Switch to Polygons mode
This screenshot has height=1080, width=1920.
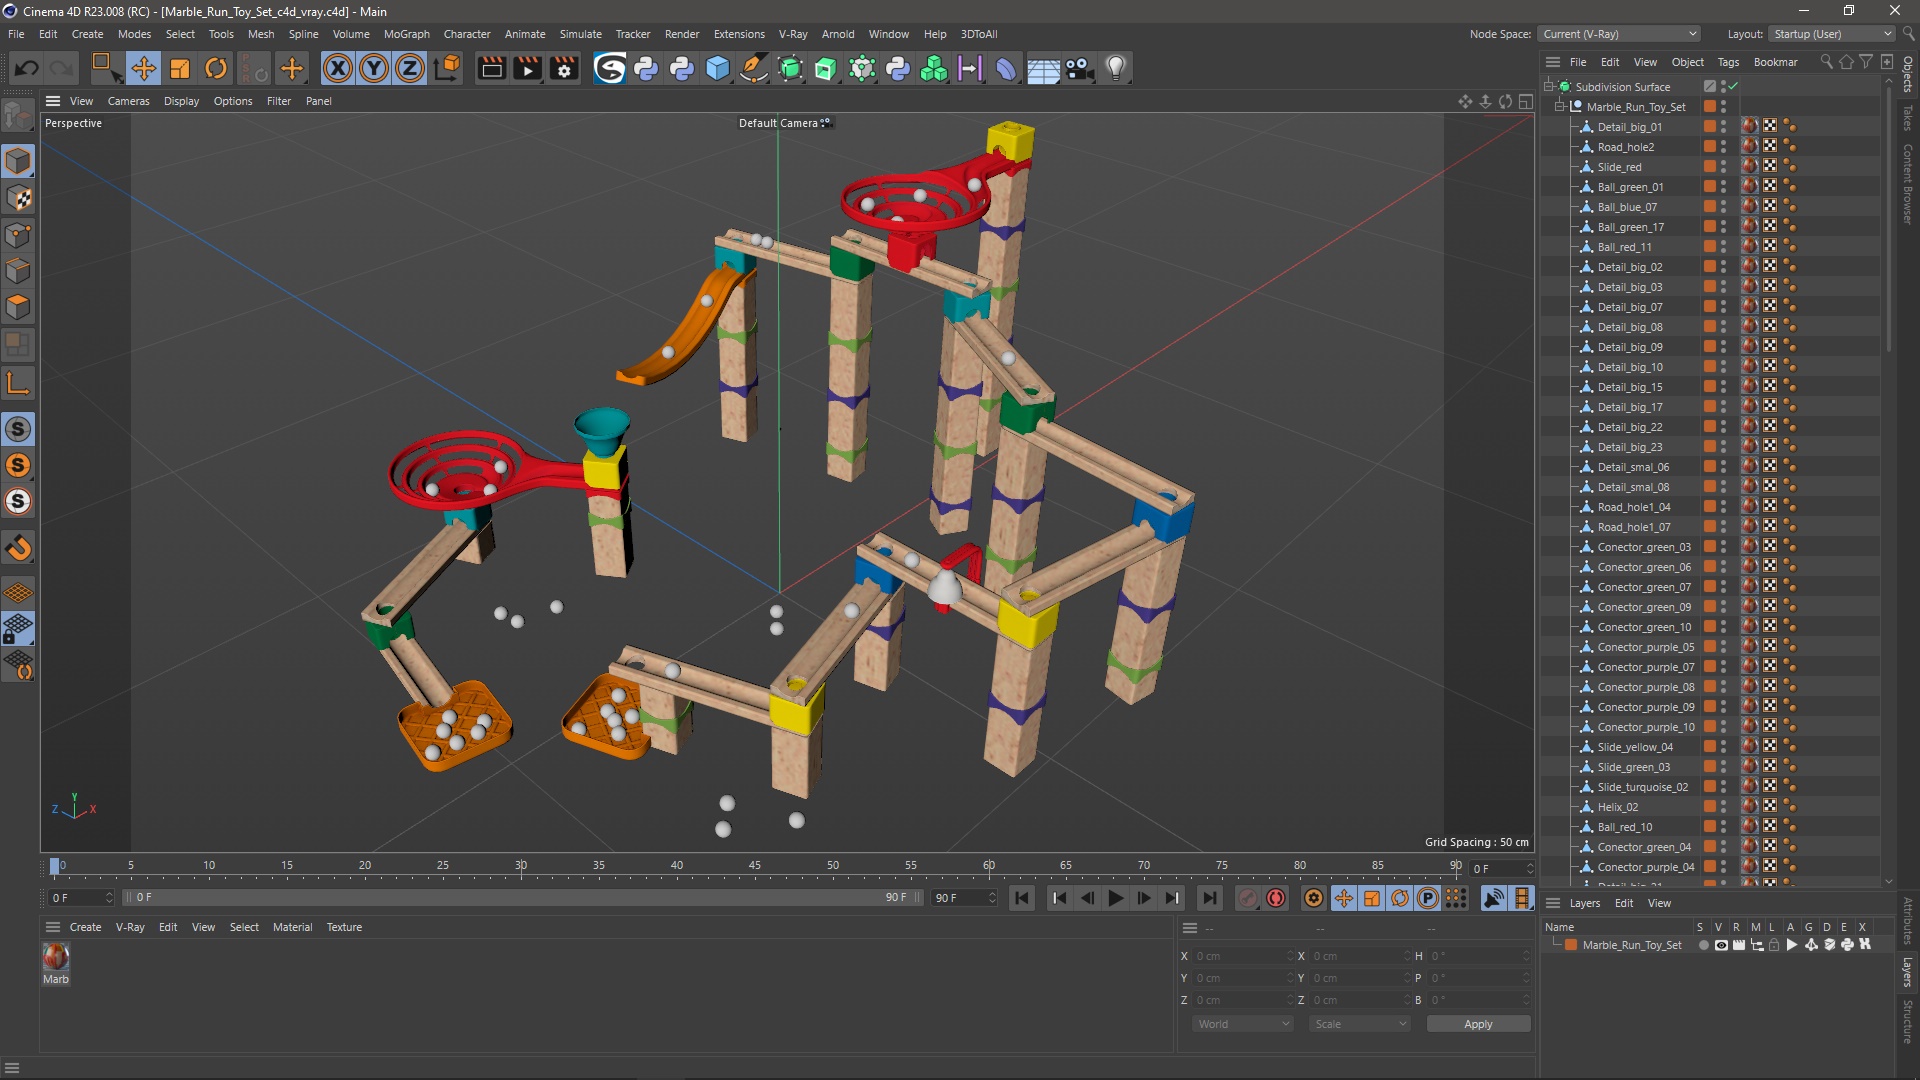tap(18, 308)
